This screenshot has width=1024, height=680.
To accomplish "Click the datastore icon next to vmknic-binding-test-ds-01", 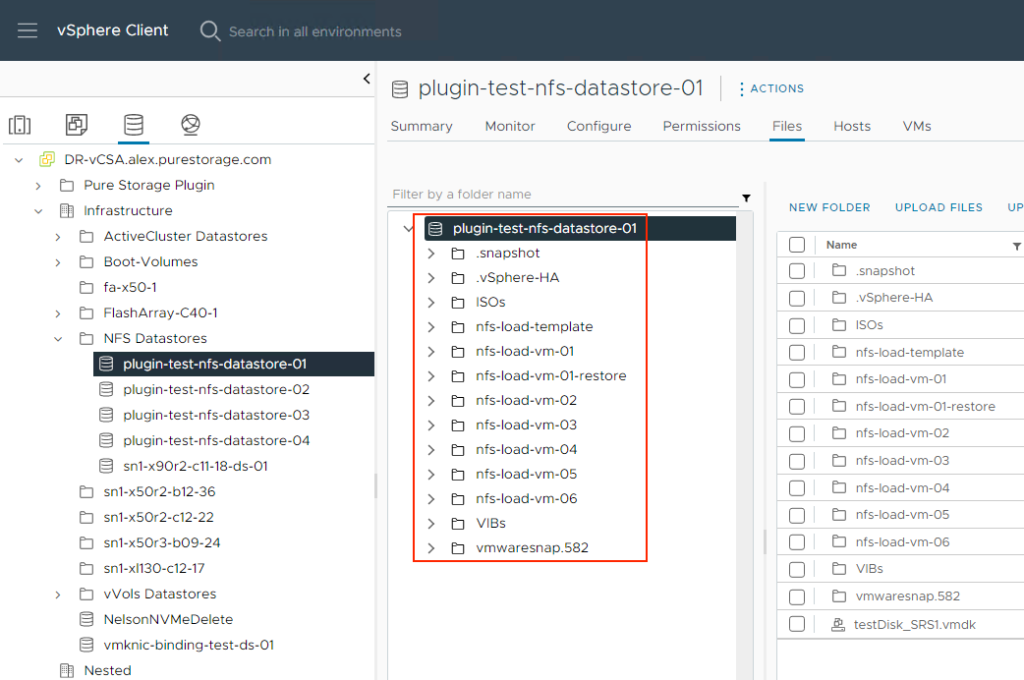I will [86, 645].
